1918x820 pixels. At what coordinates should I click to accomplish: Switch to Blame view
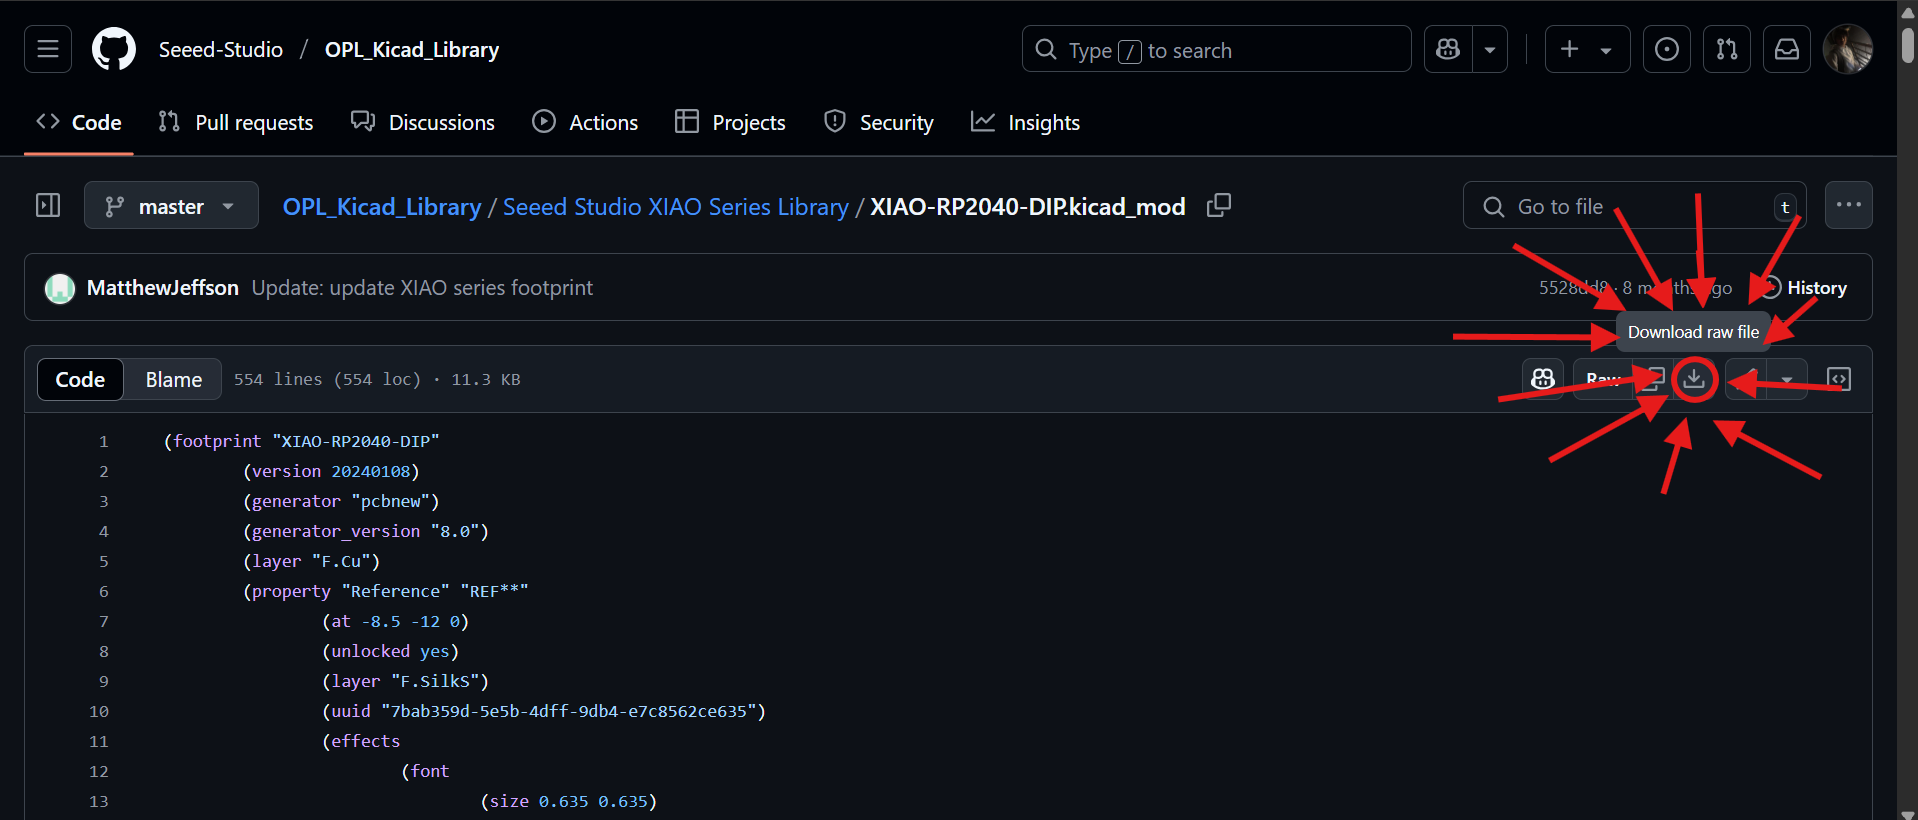pos(173,380)
